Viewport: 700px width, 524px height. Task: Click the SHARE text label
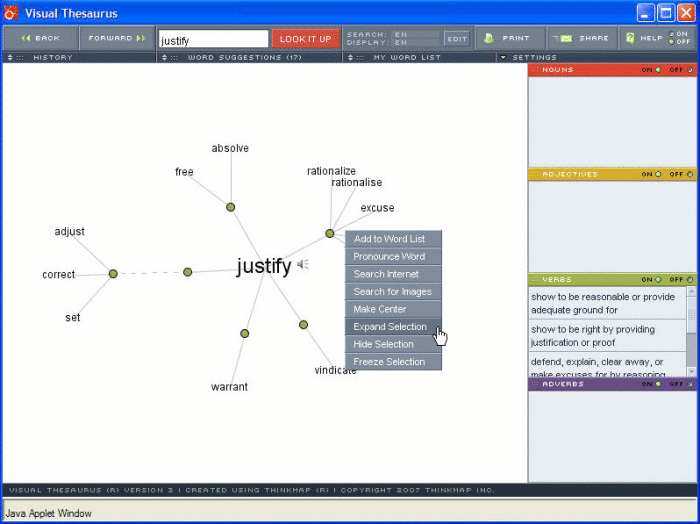point(594,38)
